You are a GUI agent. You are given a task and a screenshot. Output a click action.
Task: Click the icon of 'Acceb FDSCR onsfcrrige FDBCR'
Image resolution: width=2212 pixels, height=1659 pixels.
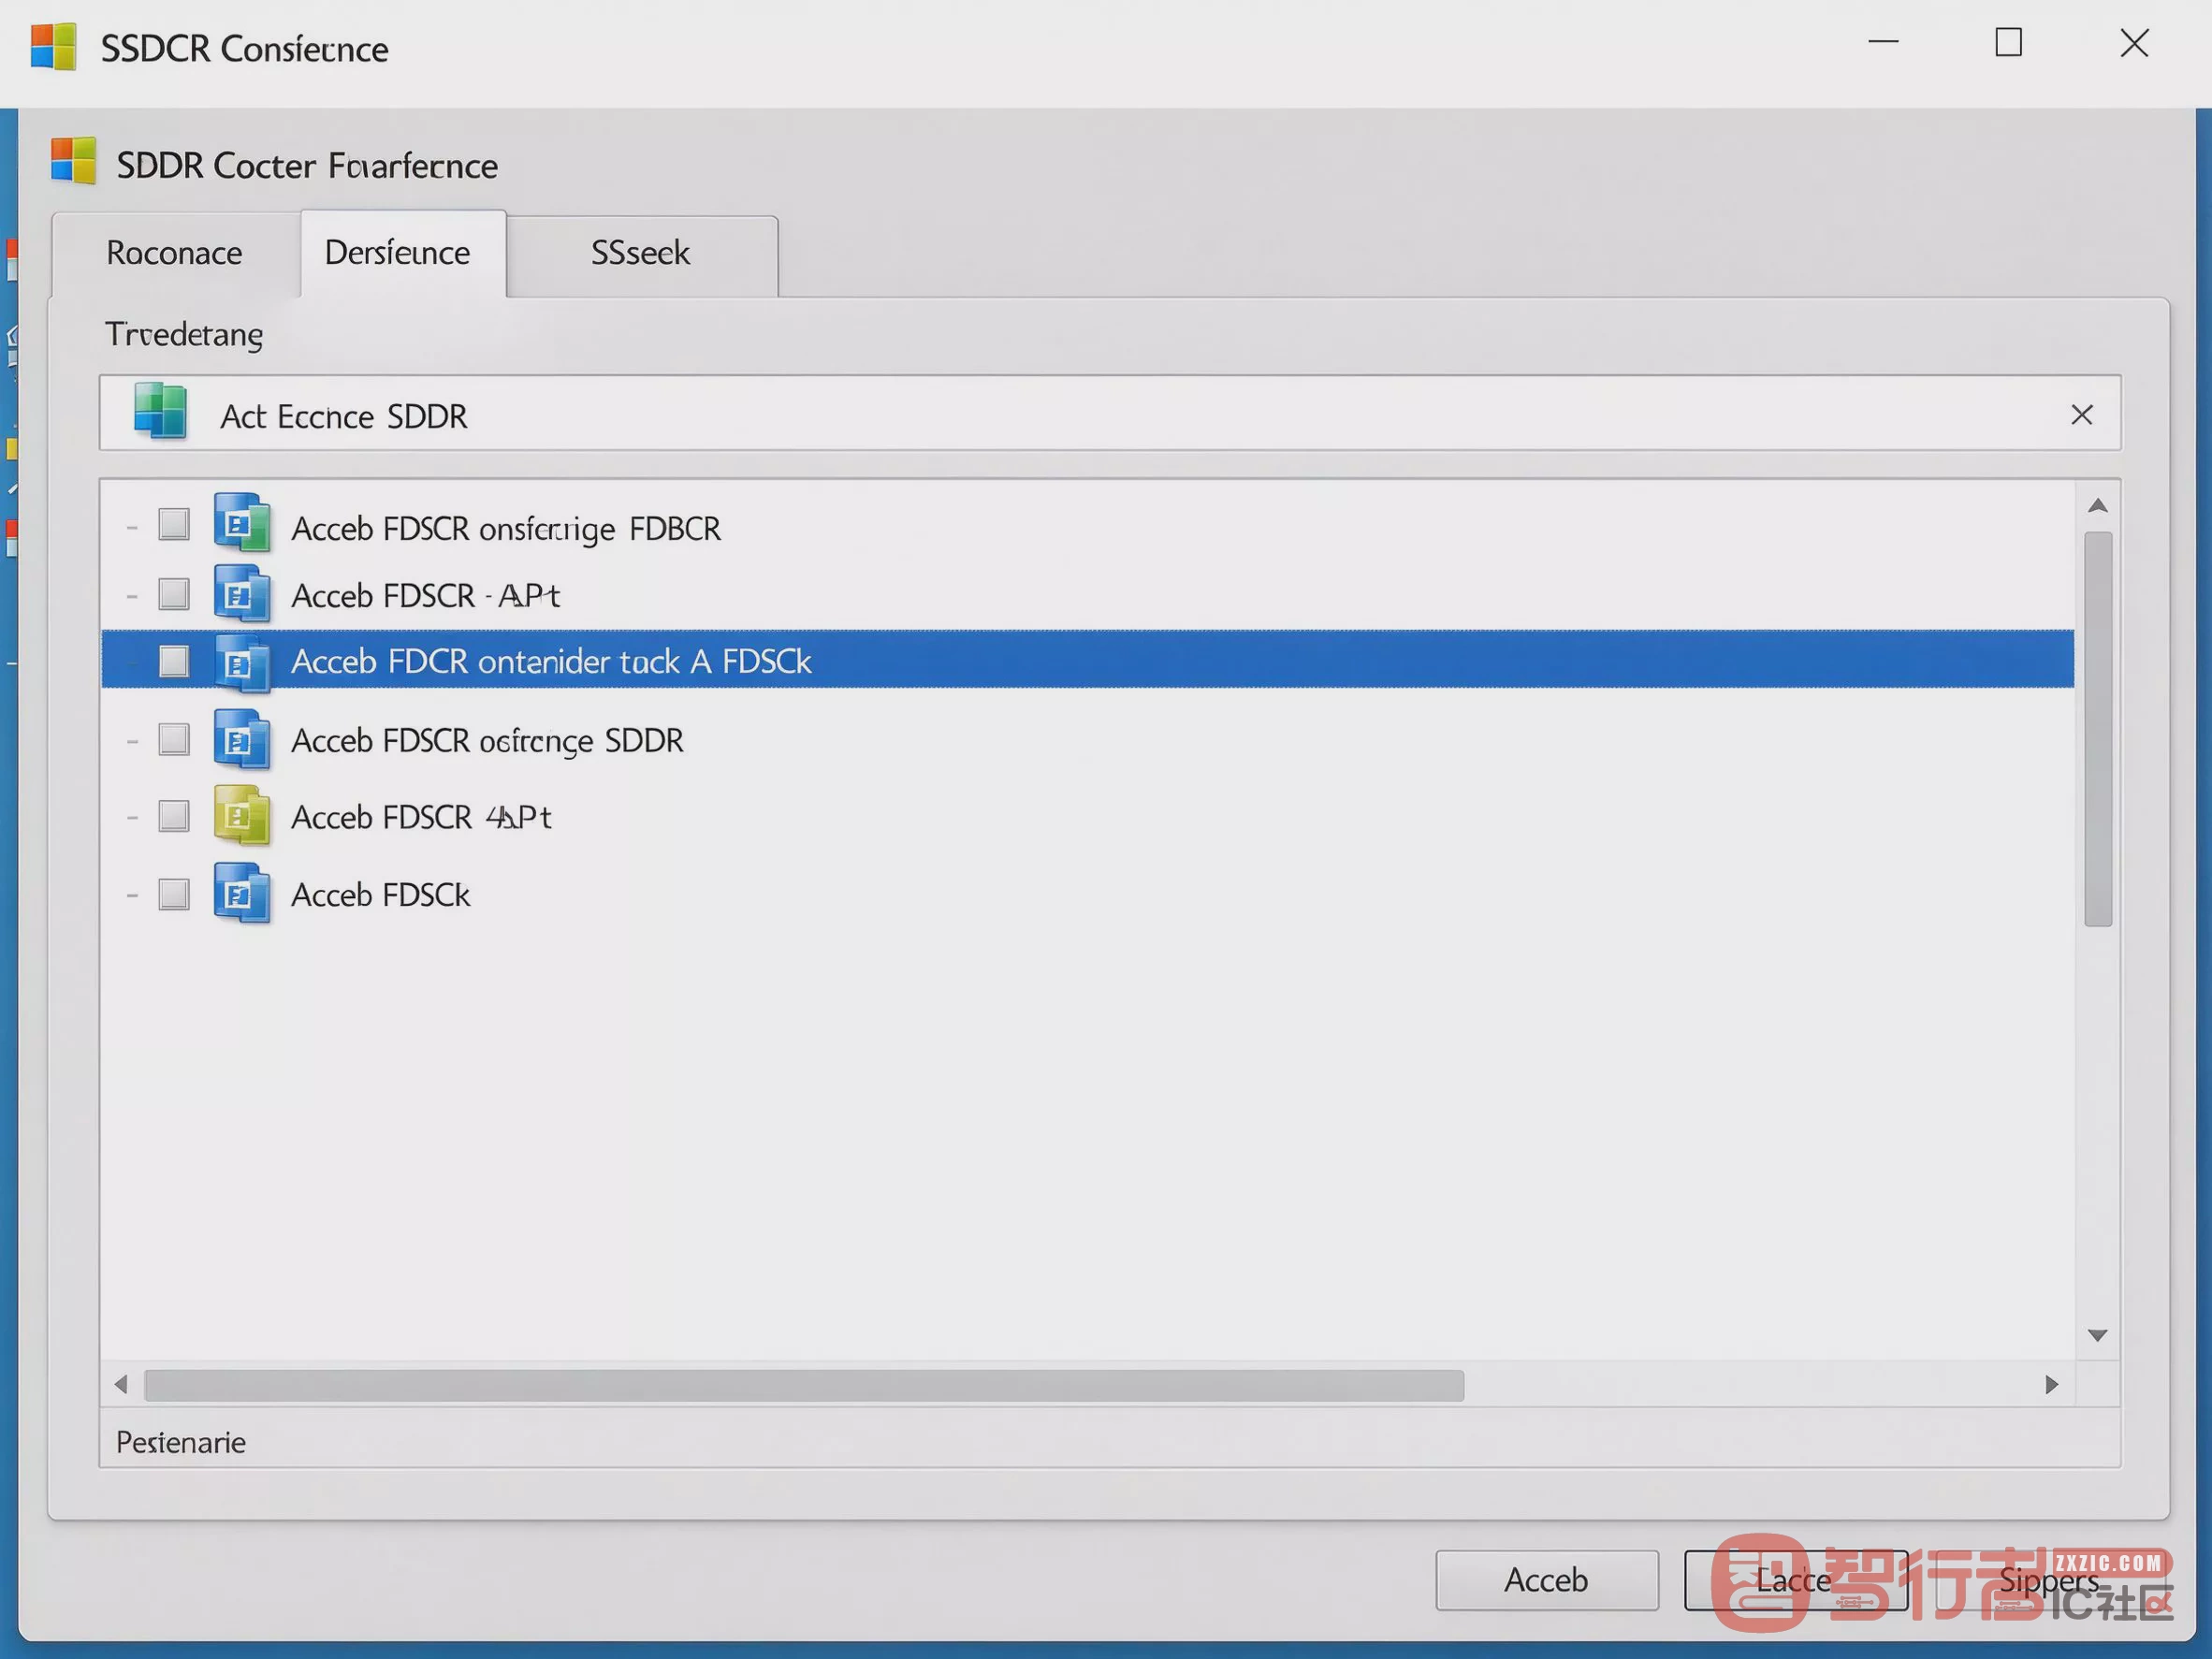[242, 523]
